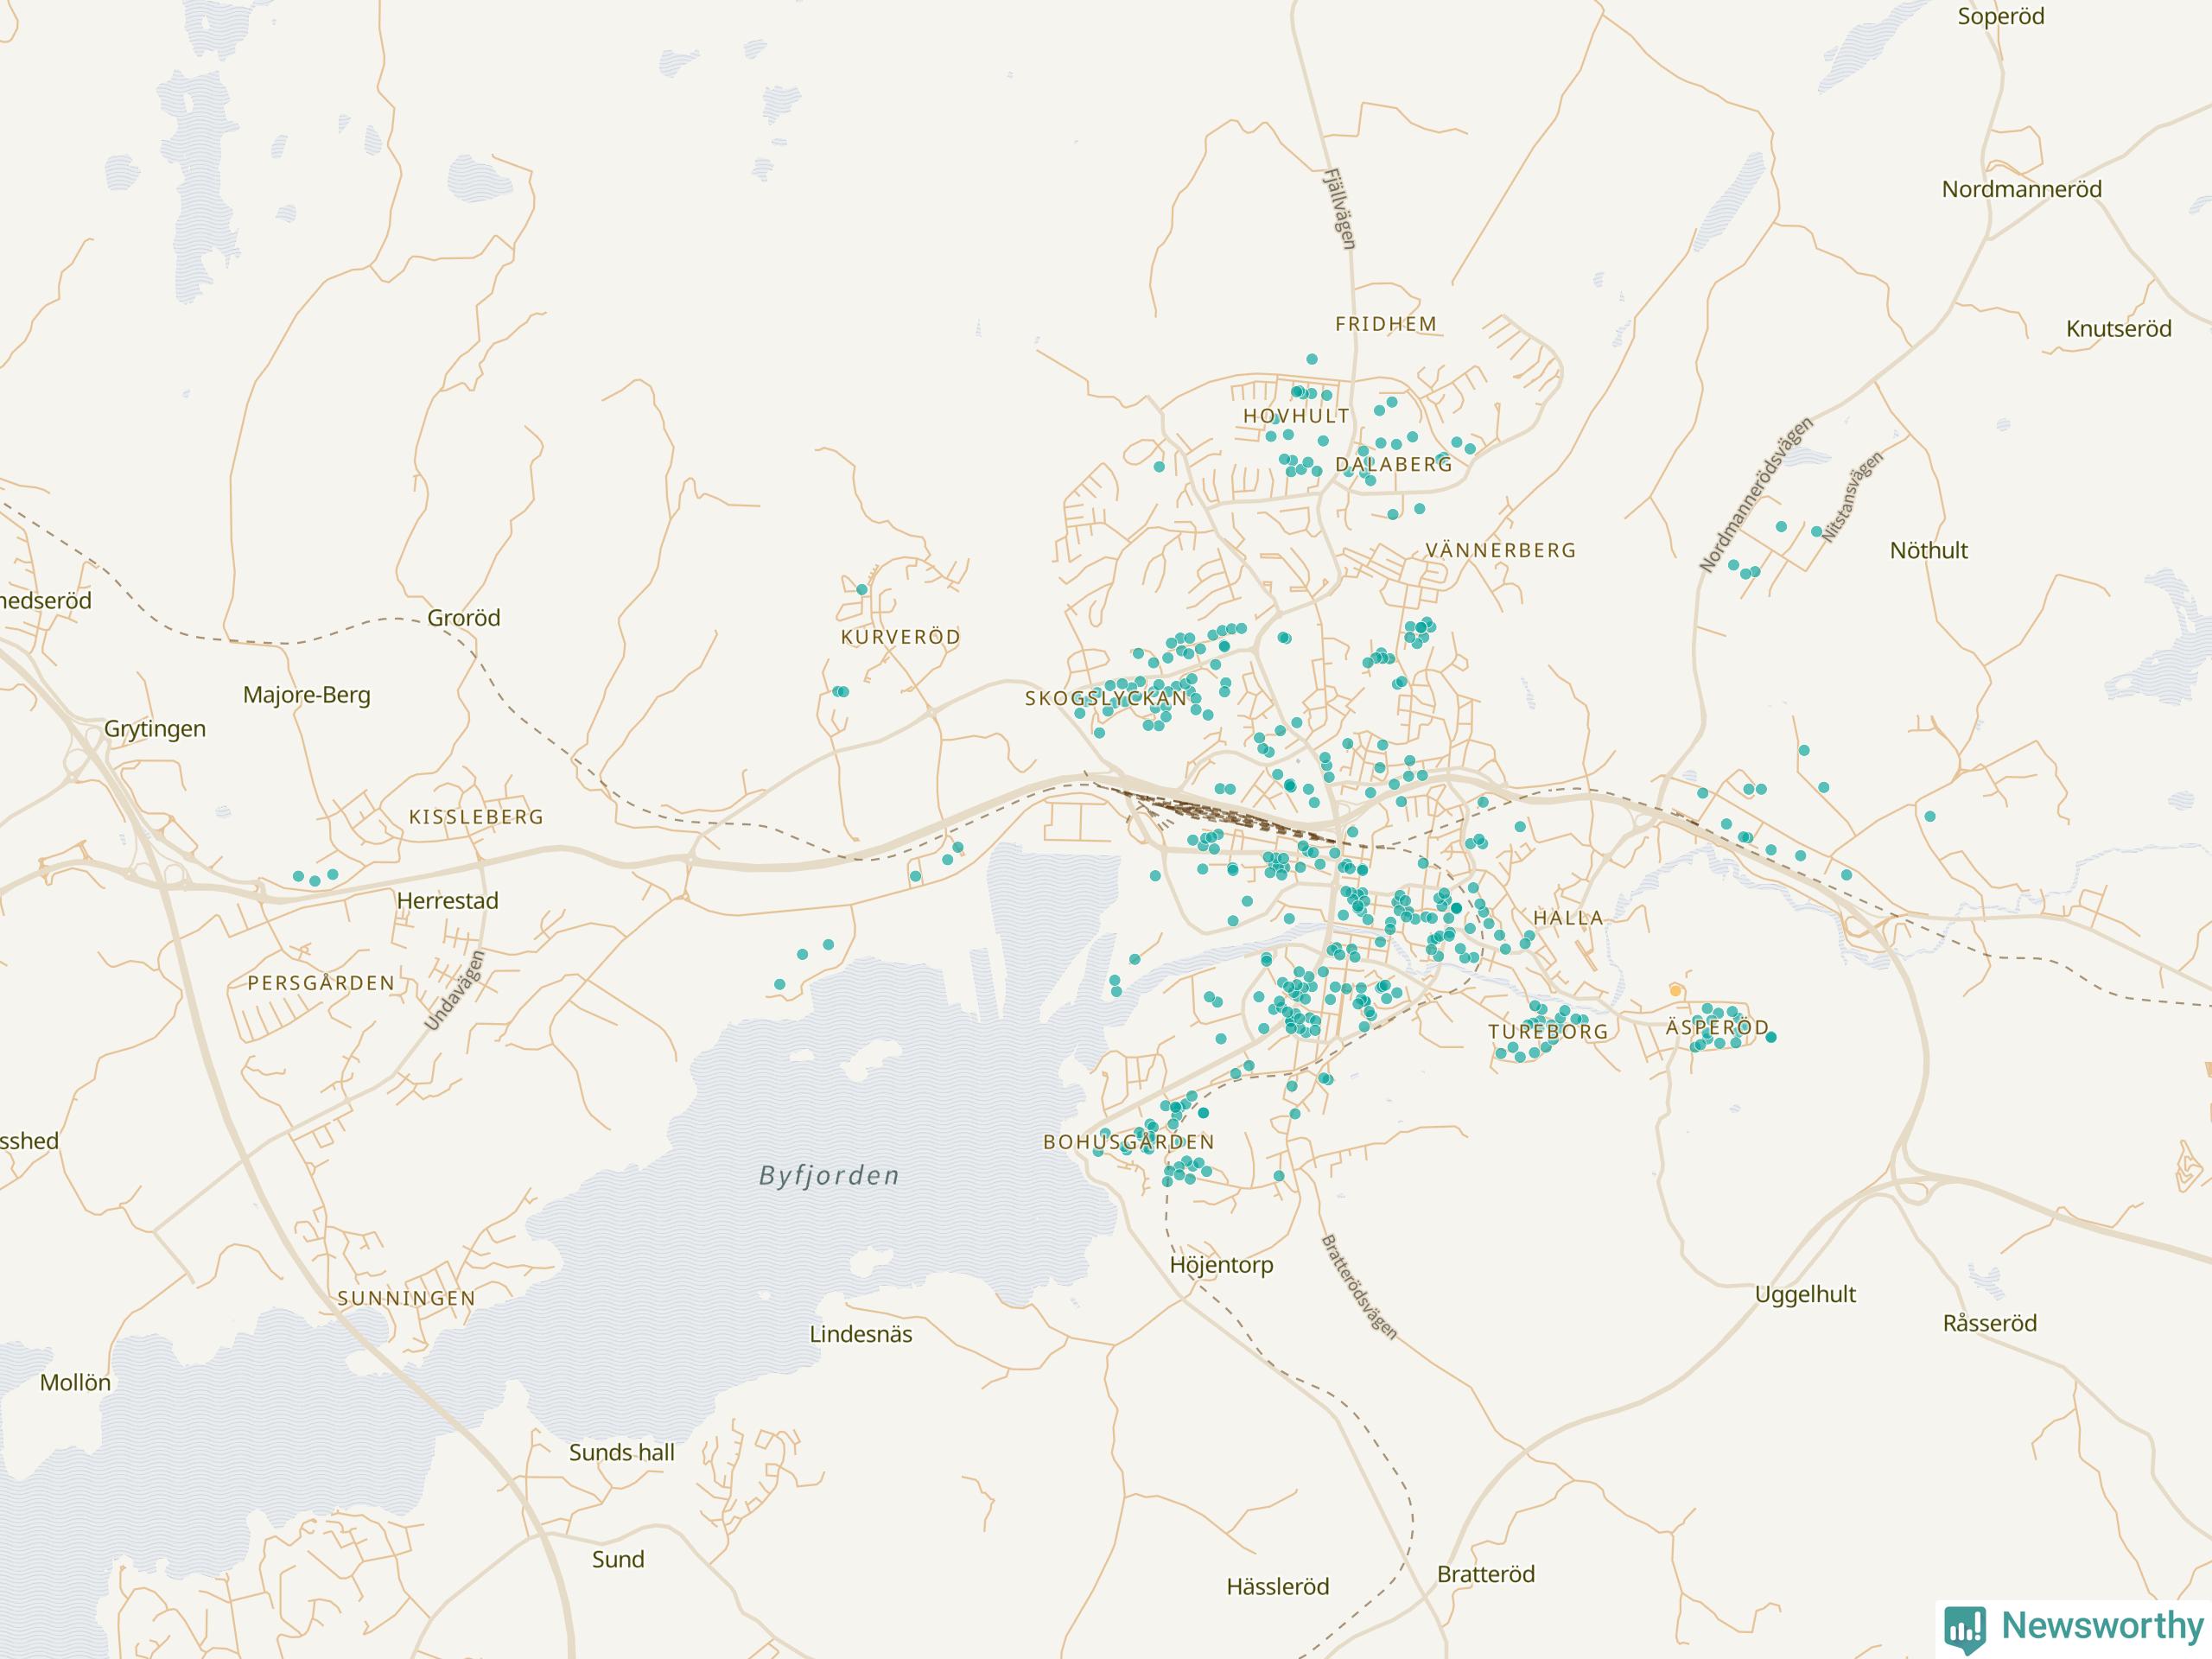Click the isolated teal dot west of Hovhult

coord(1159,467)
